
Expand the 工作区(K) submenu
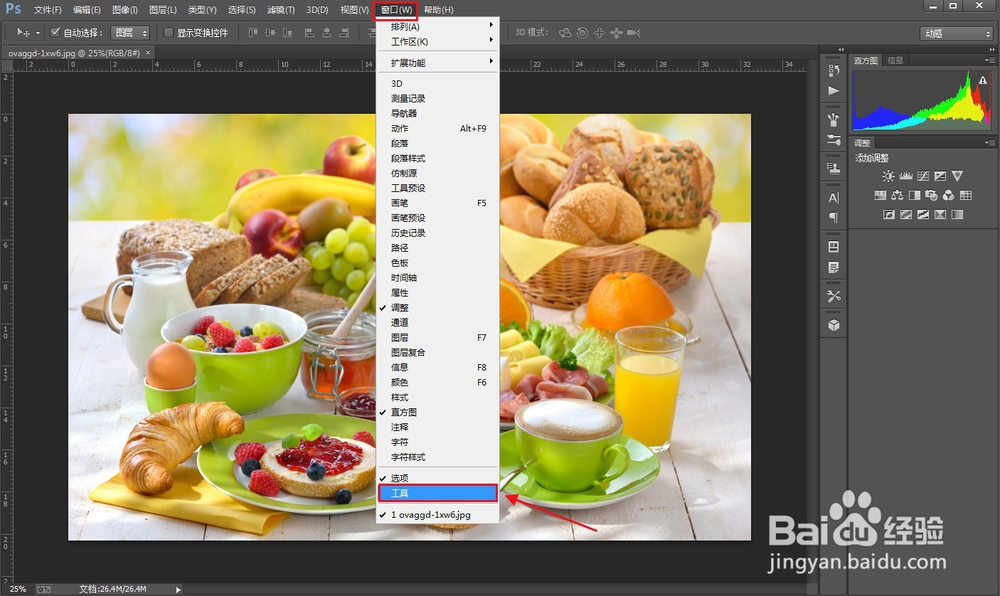pos(437,41)
